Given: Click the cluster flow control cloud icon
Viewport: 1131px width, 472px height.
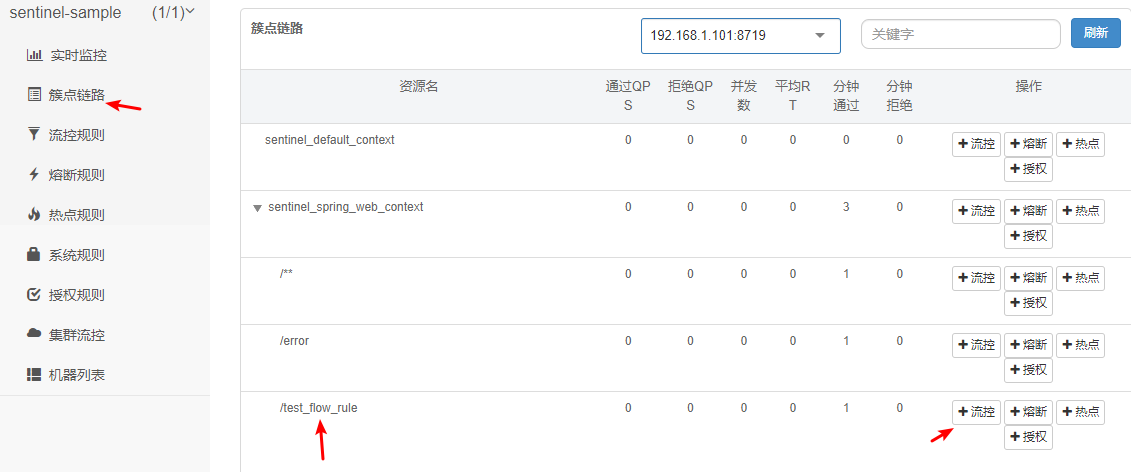Looking at the screenshot, I should pos(34,334).
